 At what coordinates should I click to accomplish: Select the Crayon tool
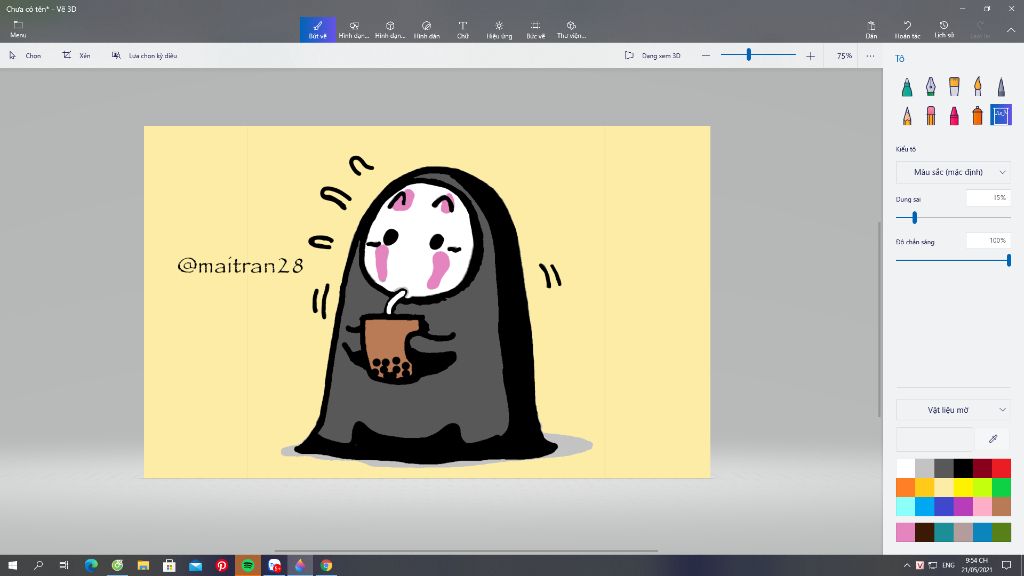(954, 116)
